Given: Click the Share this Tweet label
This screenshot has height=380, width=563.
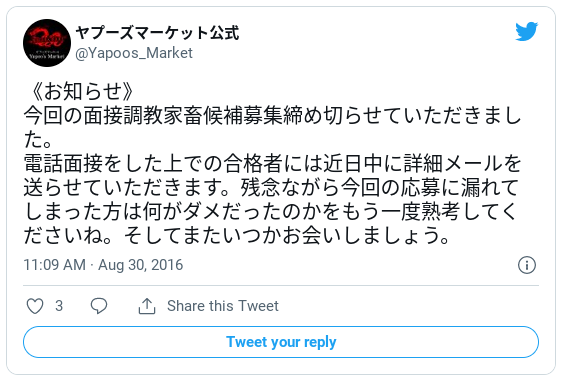Looking at the screenshot, I should (223, 306).
